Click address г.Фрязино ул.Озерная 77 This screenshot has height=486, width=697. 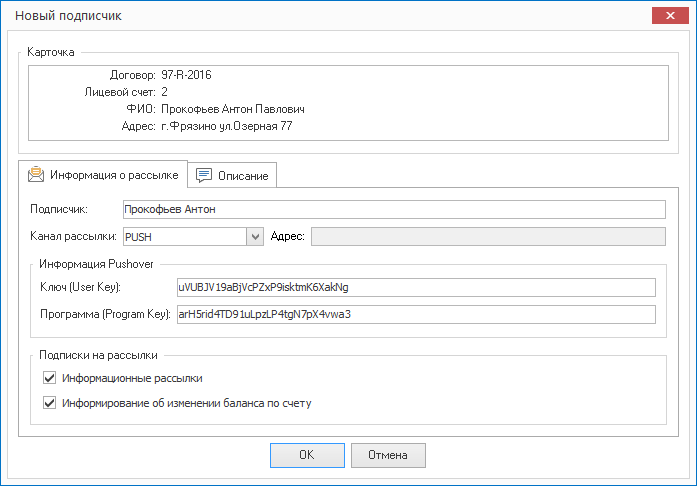pyautogui.click(x=227, y=126)
